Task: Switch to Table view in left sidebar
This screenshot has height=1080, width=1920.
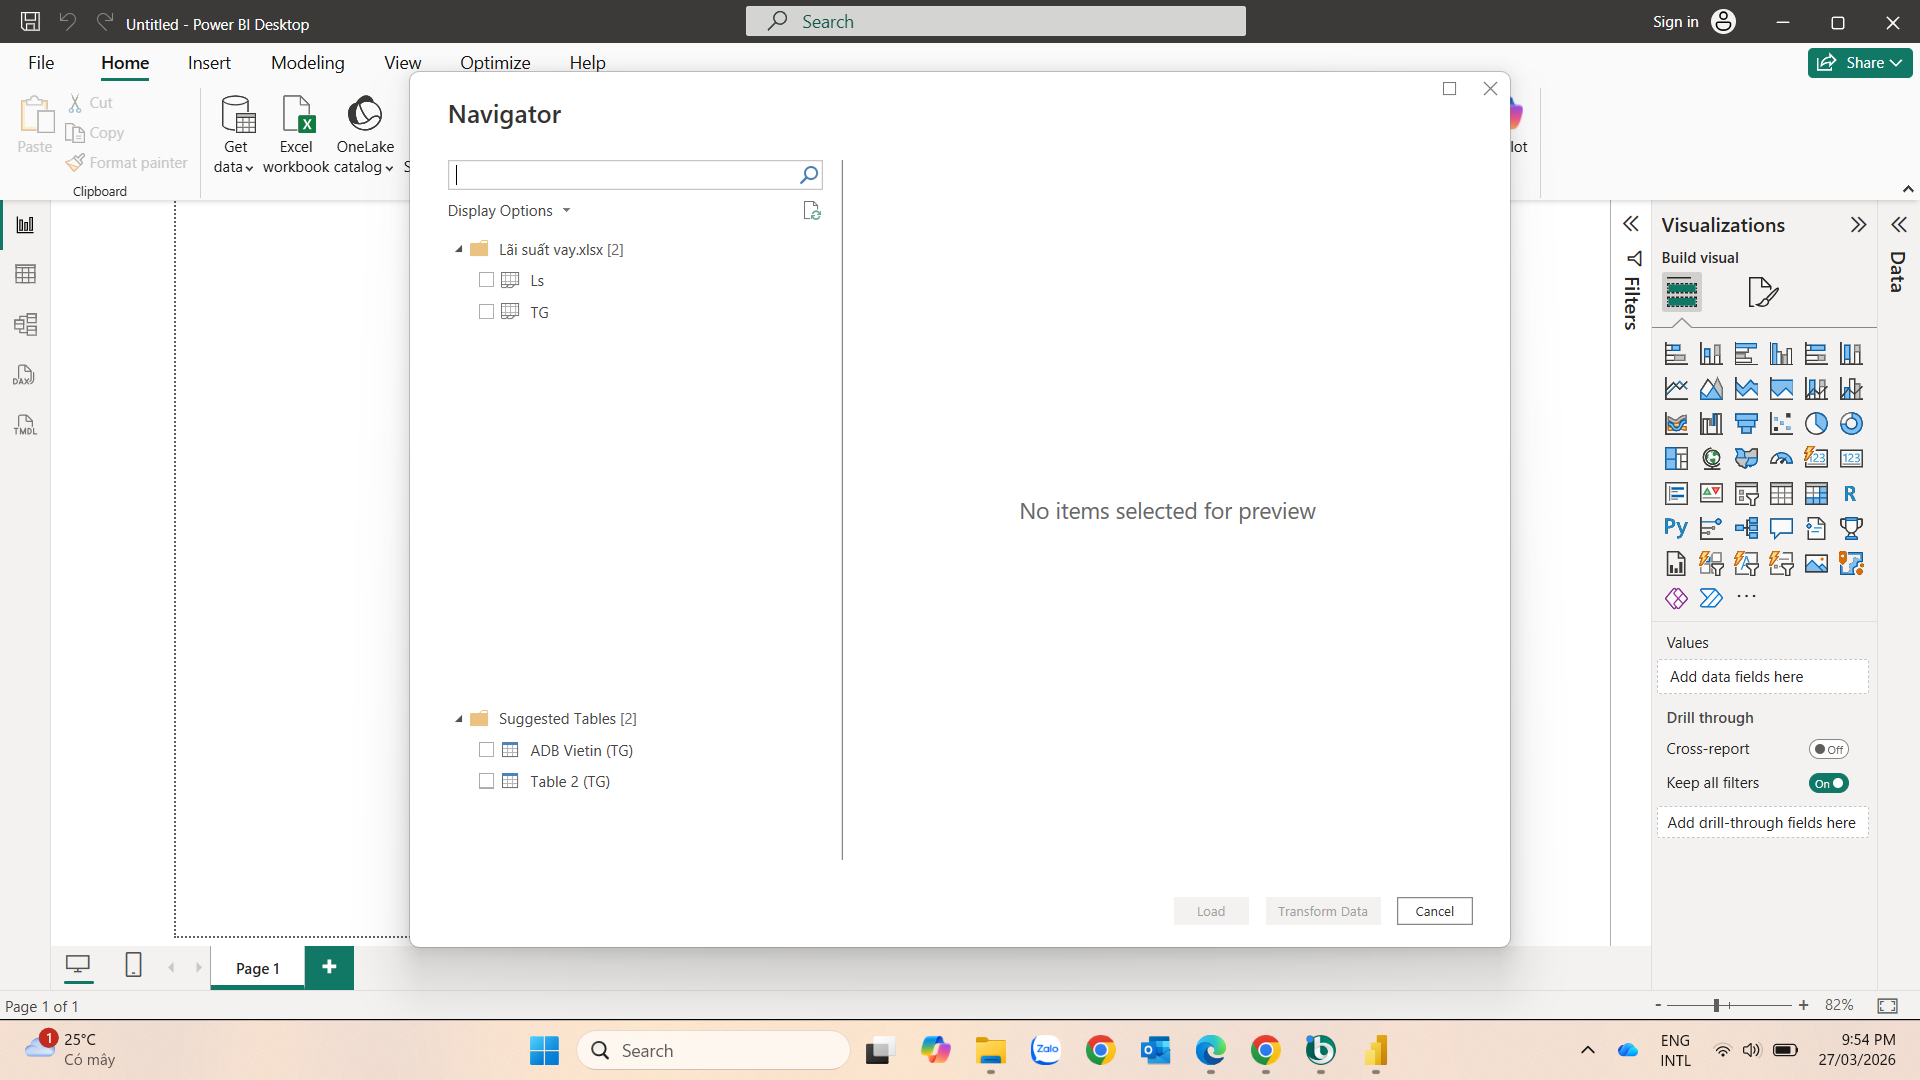Action: coord(25,274)
